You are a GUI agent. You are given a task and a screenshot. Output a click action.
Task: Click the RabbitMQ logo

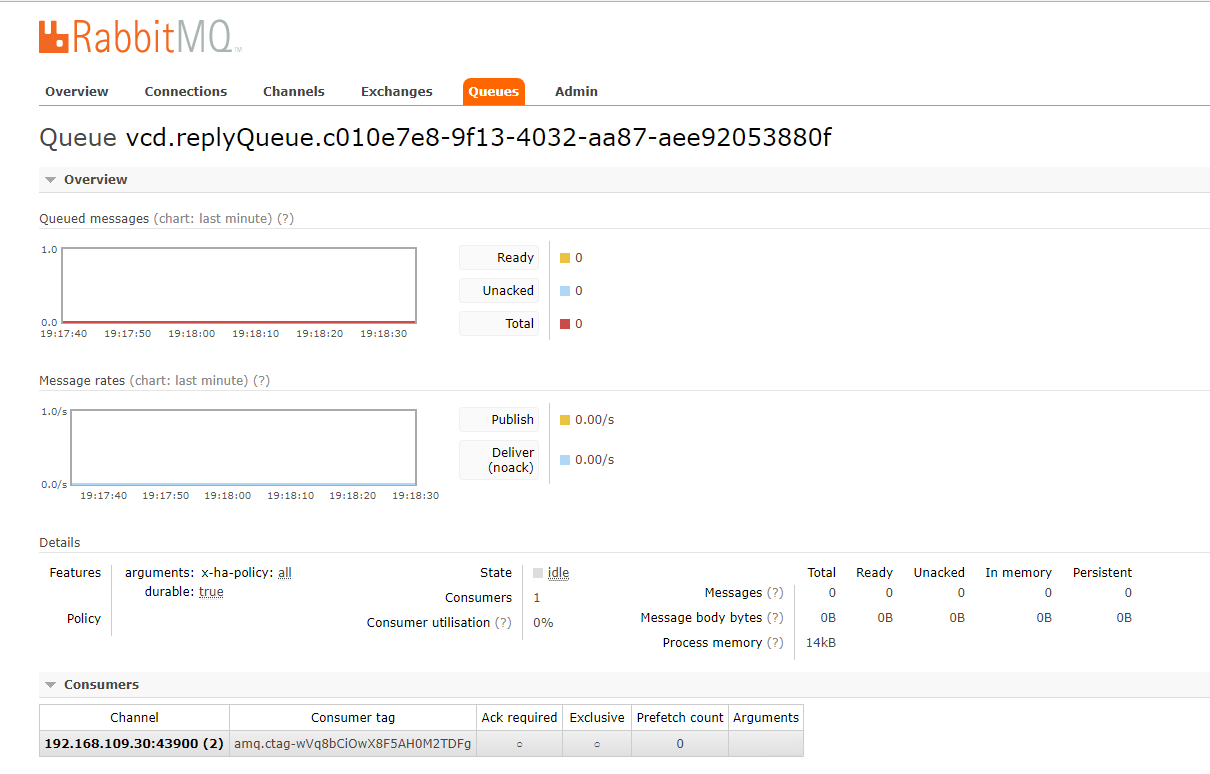point(140,37)
